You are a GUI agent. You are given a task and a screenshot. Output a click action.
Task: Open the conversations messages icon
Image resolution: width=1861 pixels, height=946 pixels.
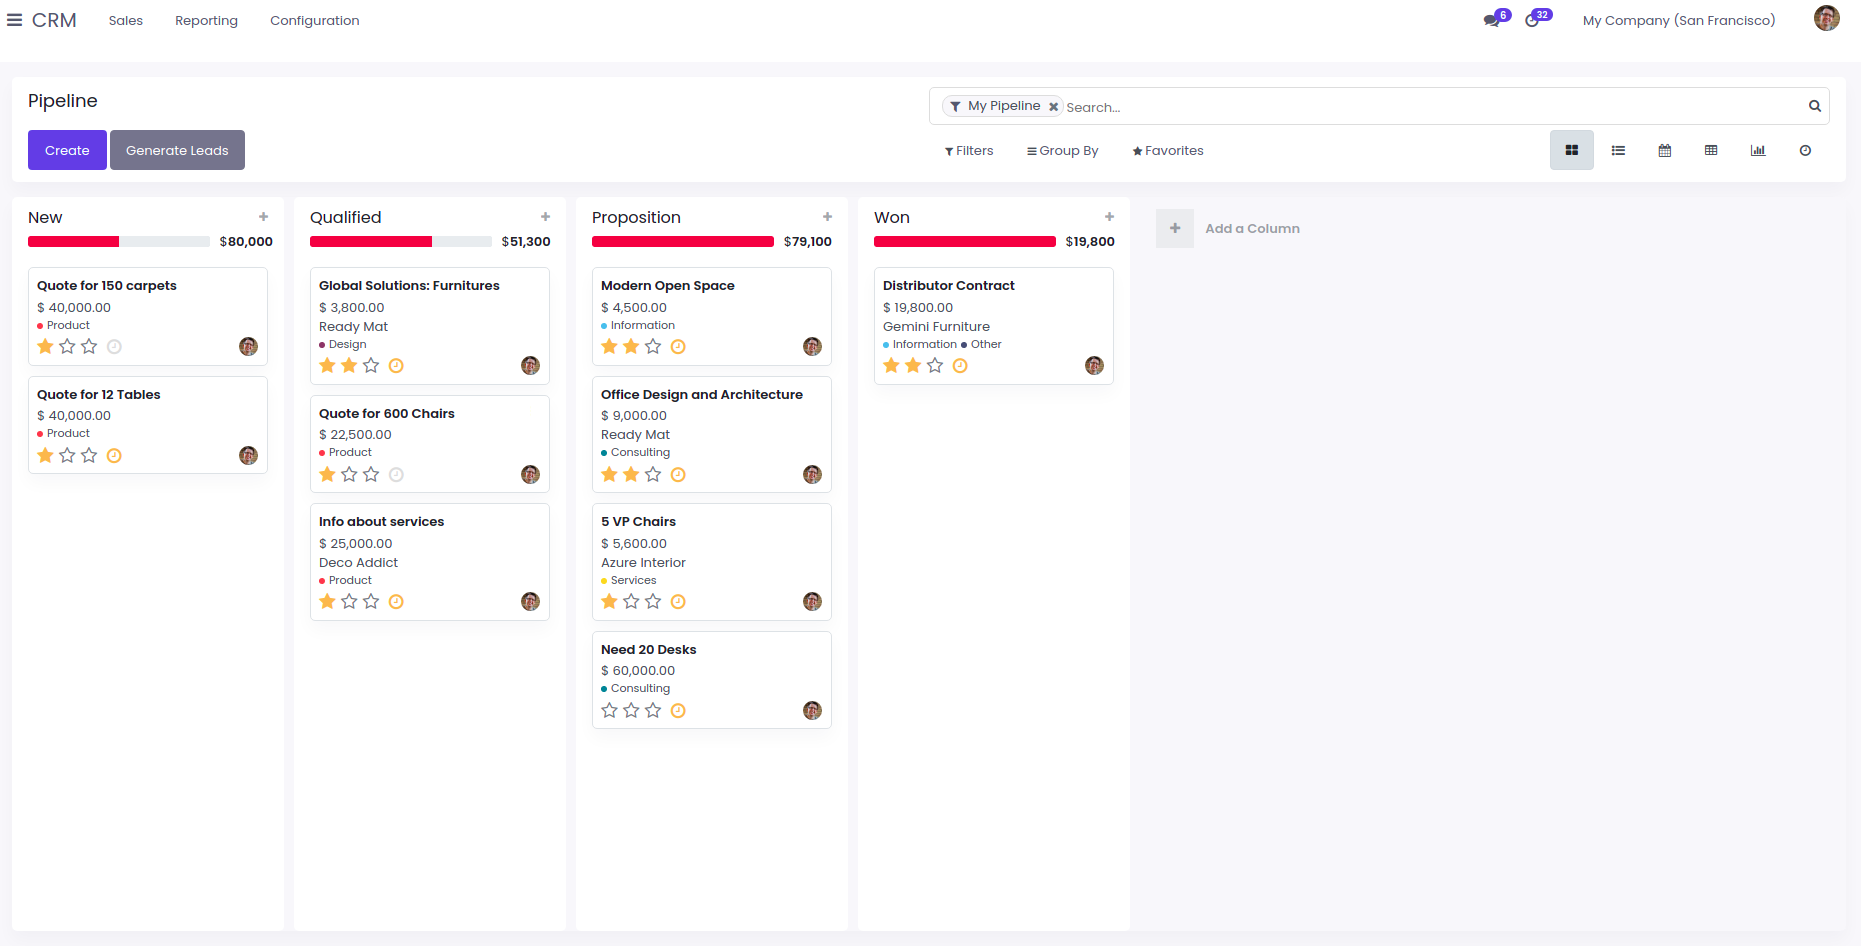pos(1492,20)
